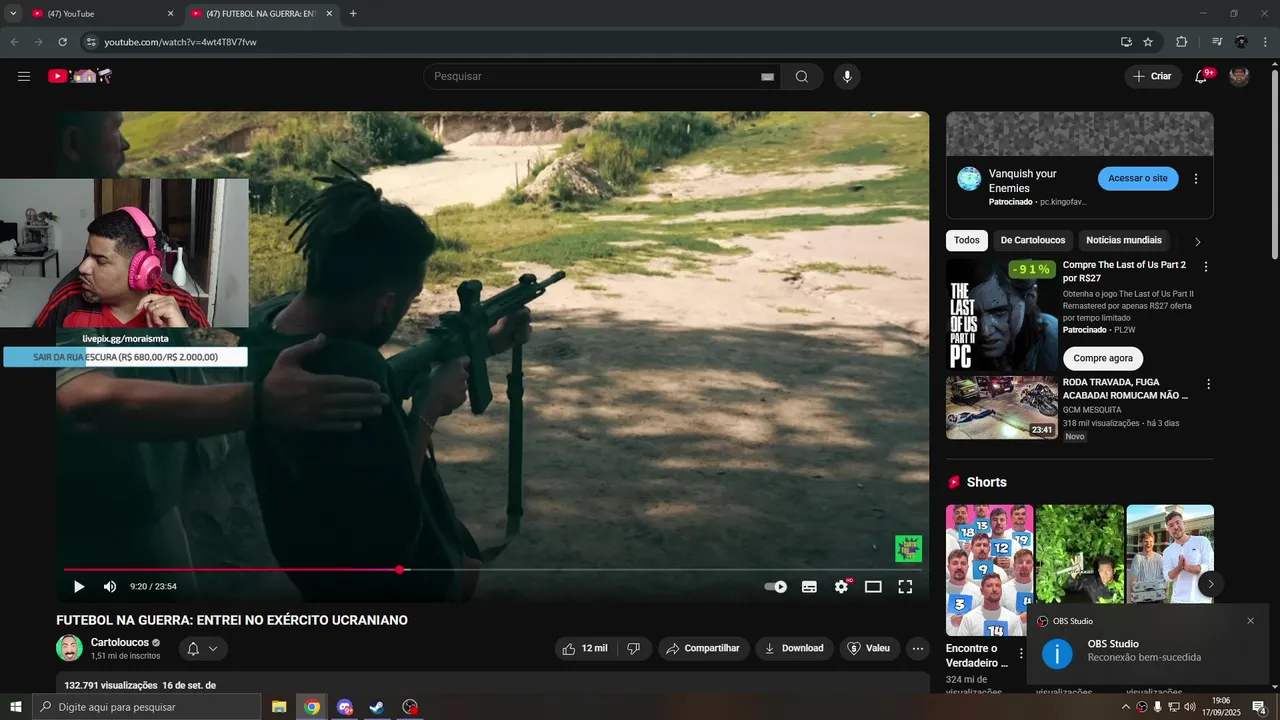The height and width of the screenshot is (720, 1280).
Task: Show next Shorts with the arrow button
Action: click(1210, 584)
